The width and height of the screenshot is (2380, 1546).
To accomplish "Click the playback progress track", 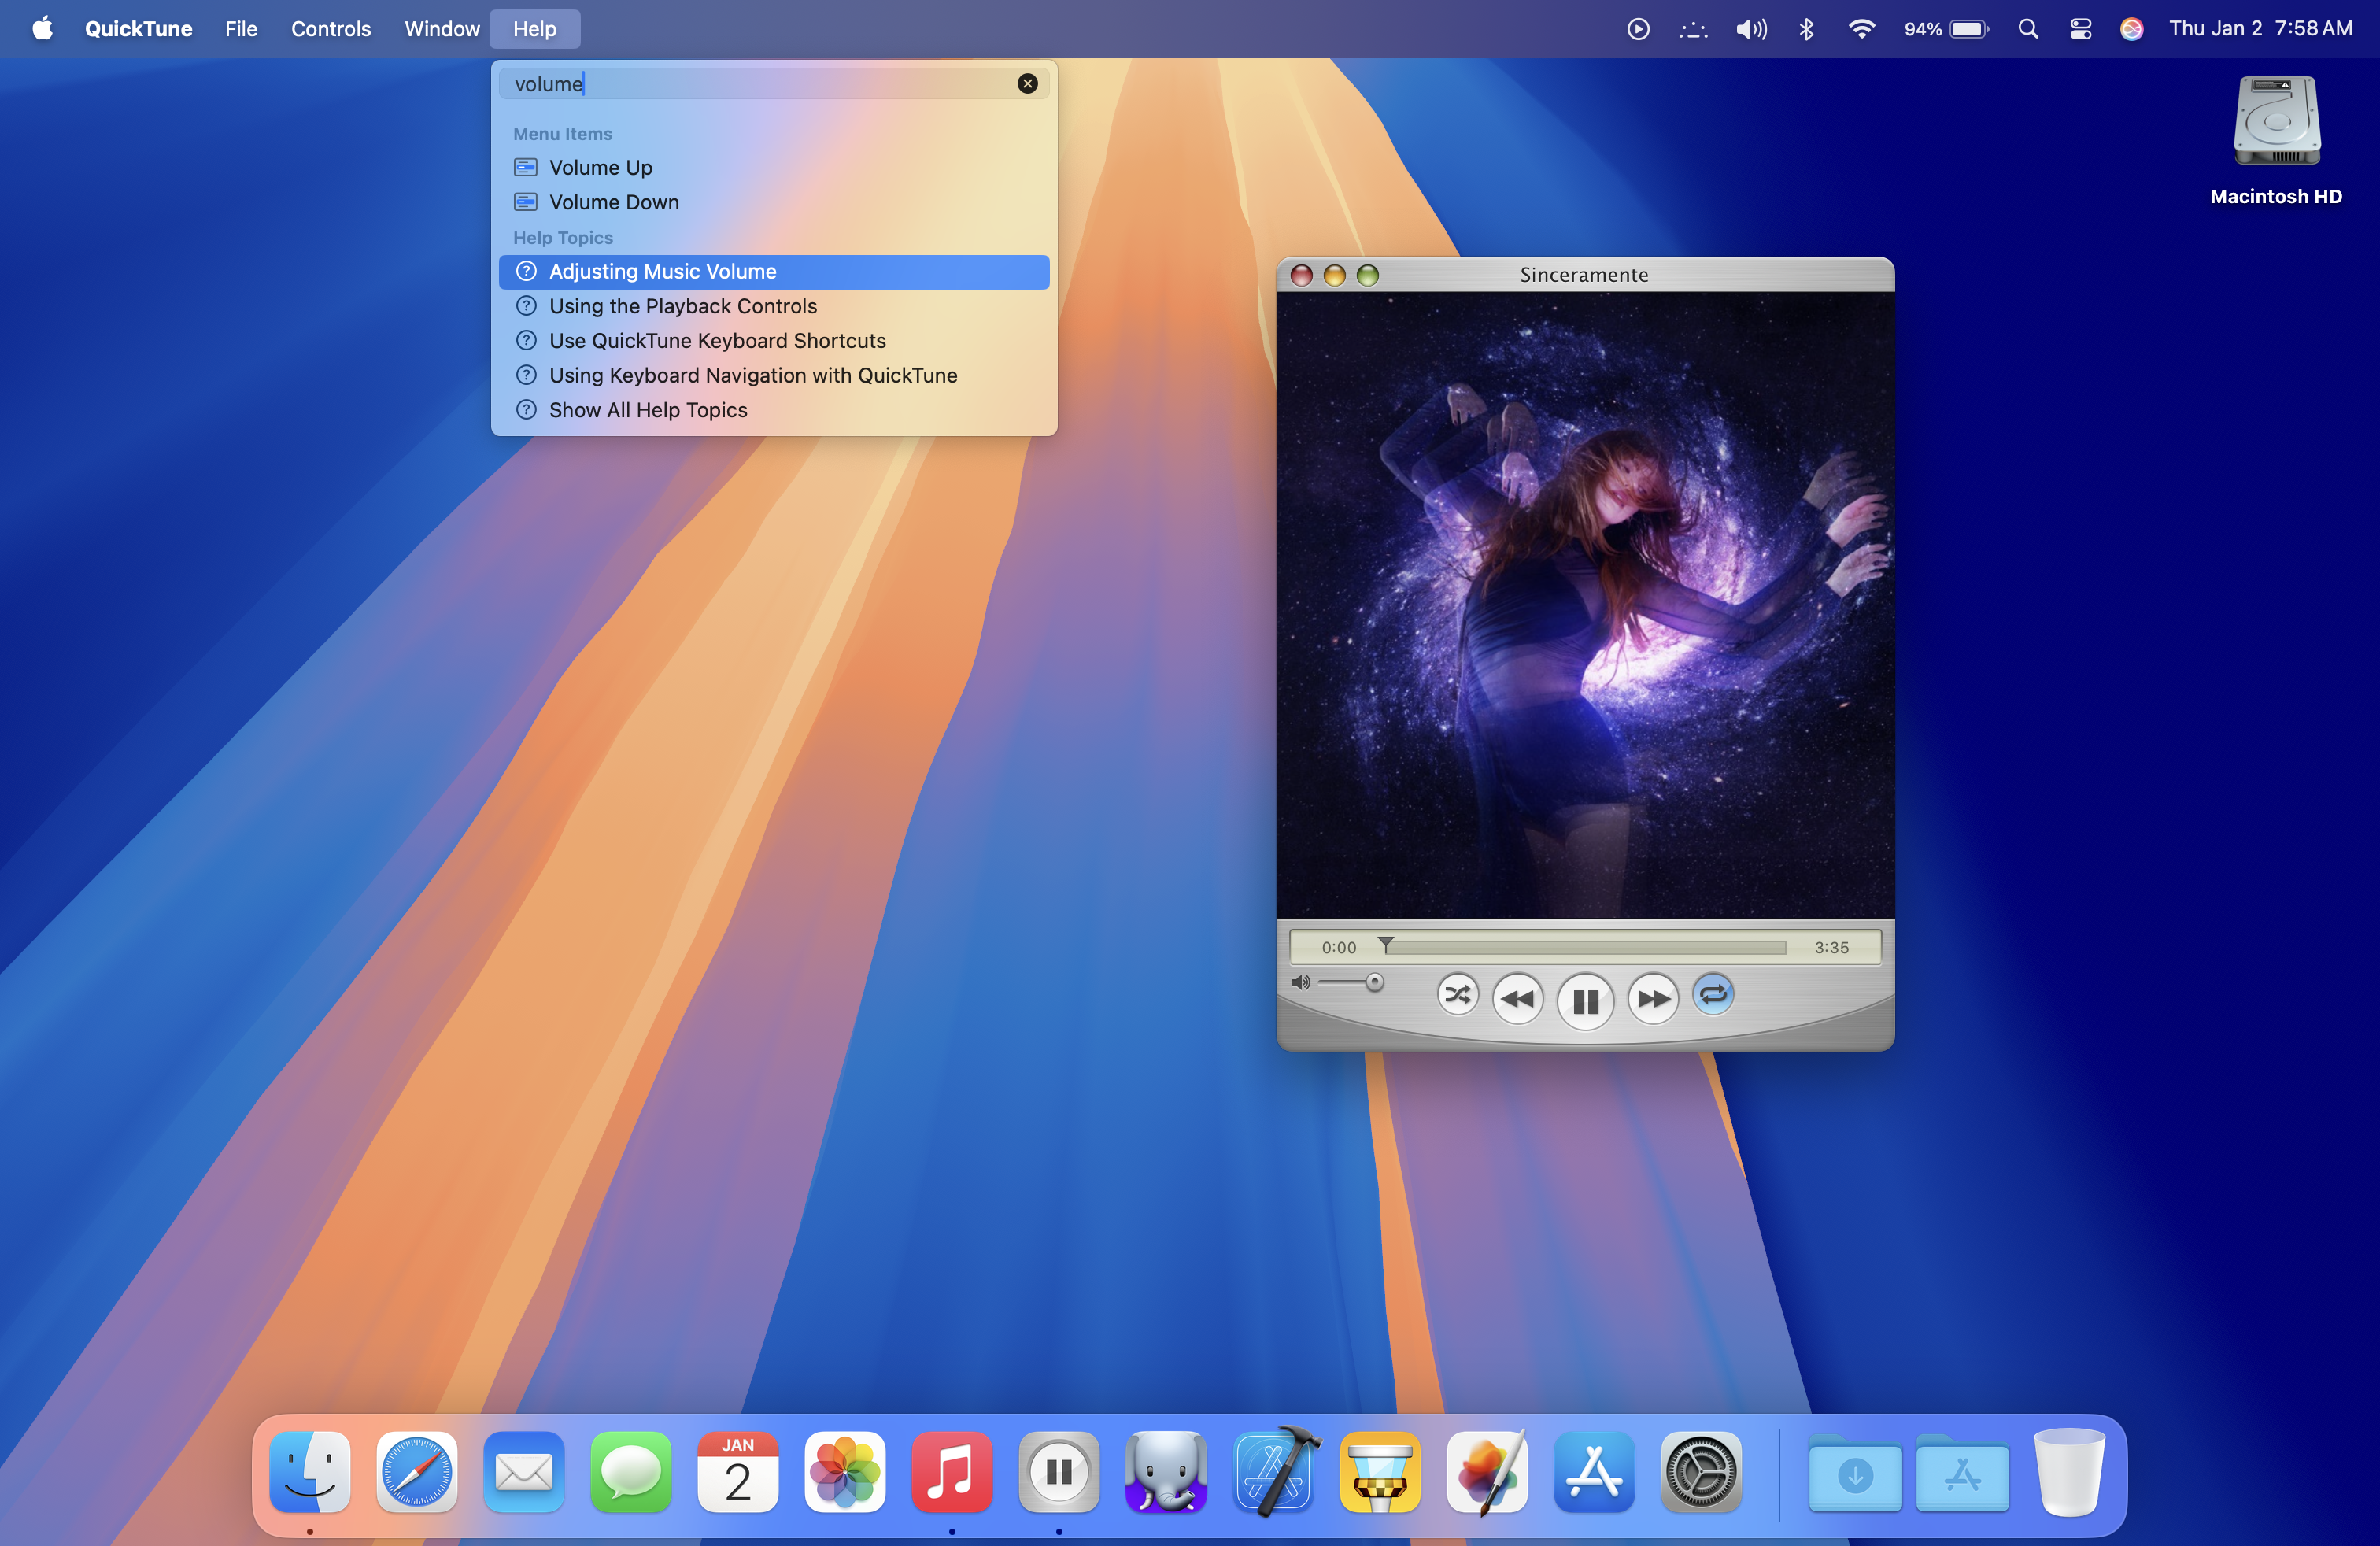I will (1585, 948).
